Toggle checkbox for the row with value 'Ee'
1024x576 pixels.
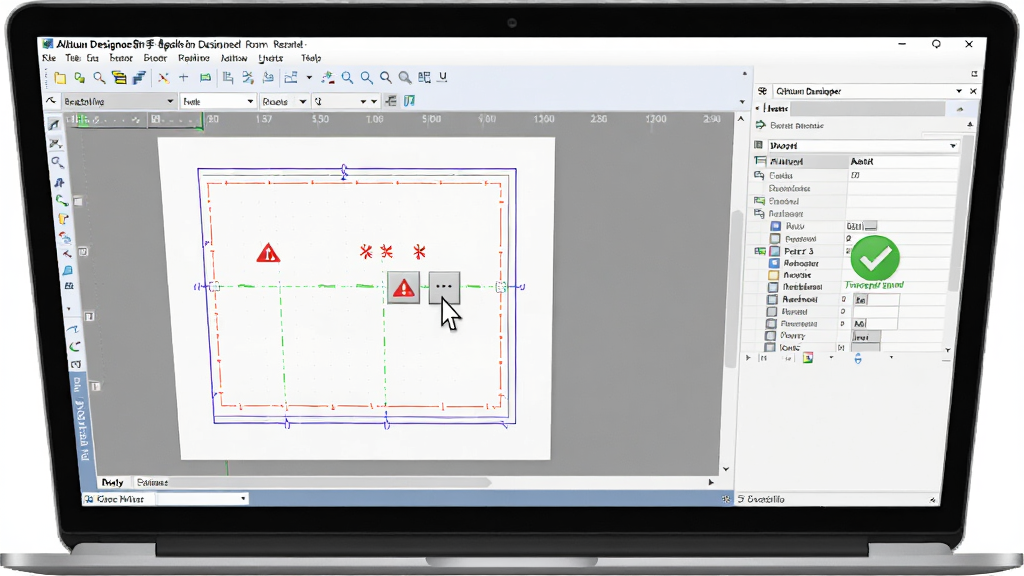click(772, 299)
